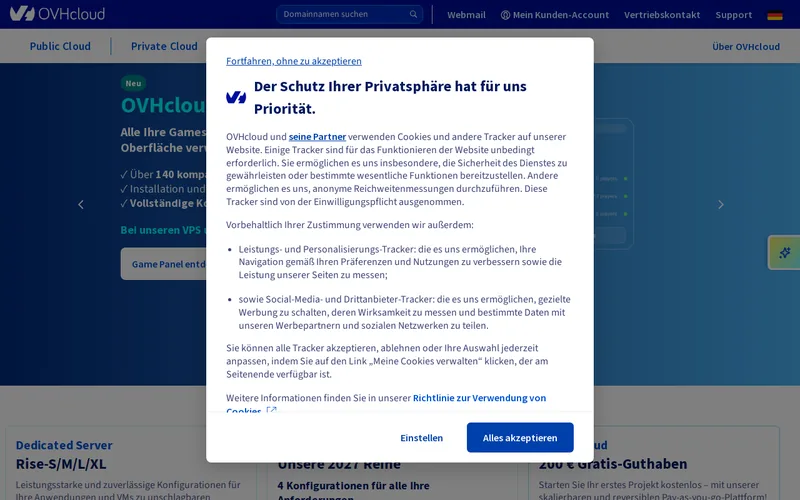Click the Einstellen button
800x500 pixels.
click(421, 438)
